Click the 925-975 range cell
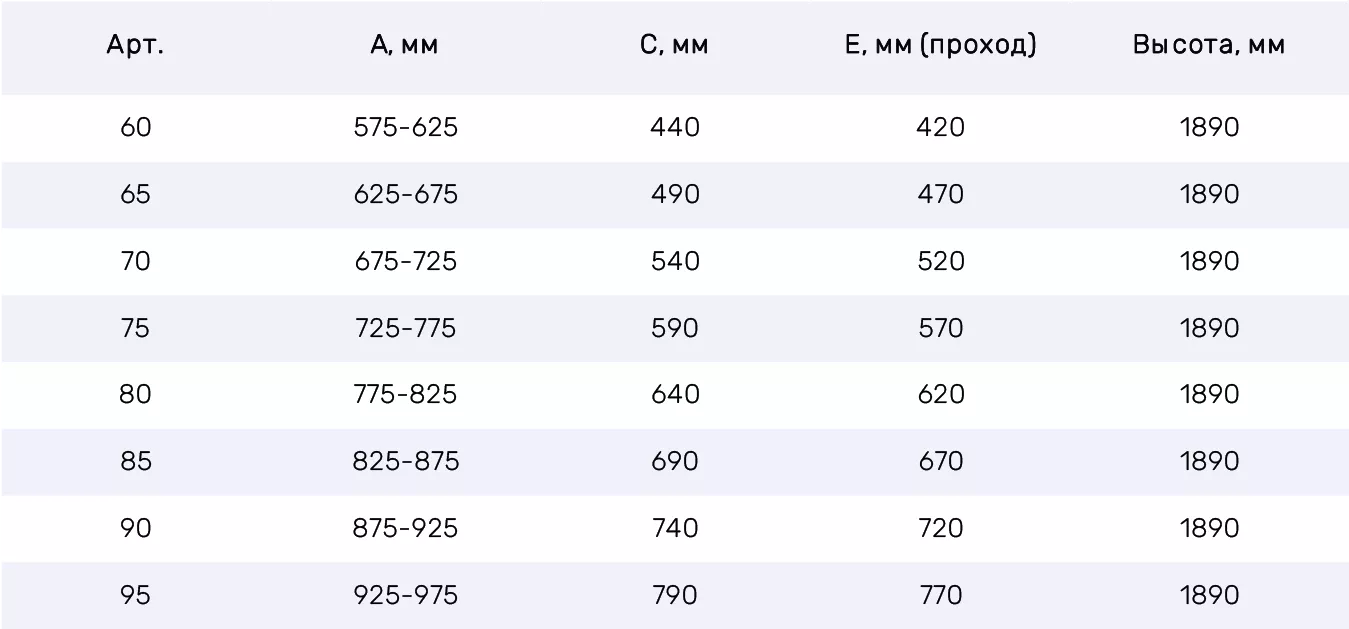The image size is (1349, 629). [x=405, y=595]
